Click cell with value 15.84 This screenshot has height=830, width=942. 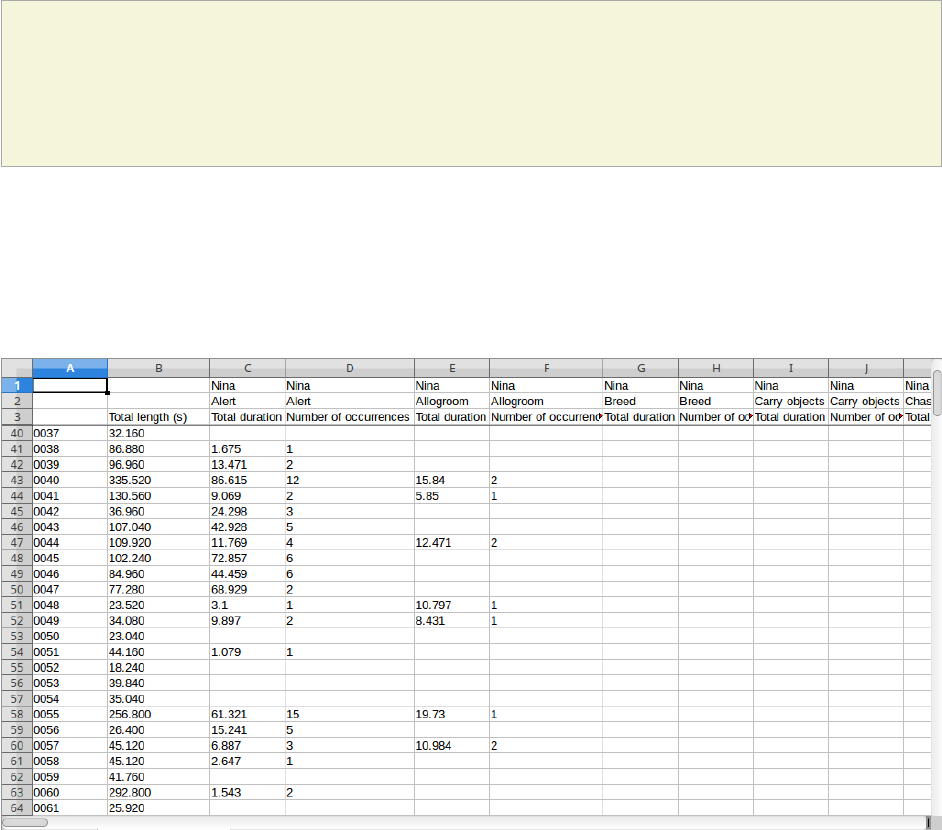click(x=452, y=480)
